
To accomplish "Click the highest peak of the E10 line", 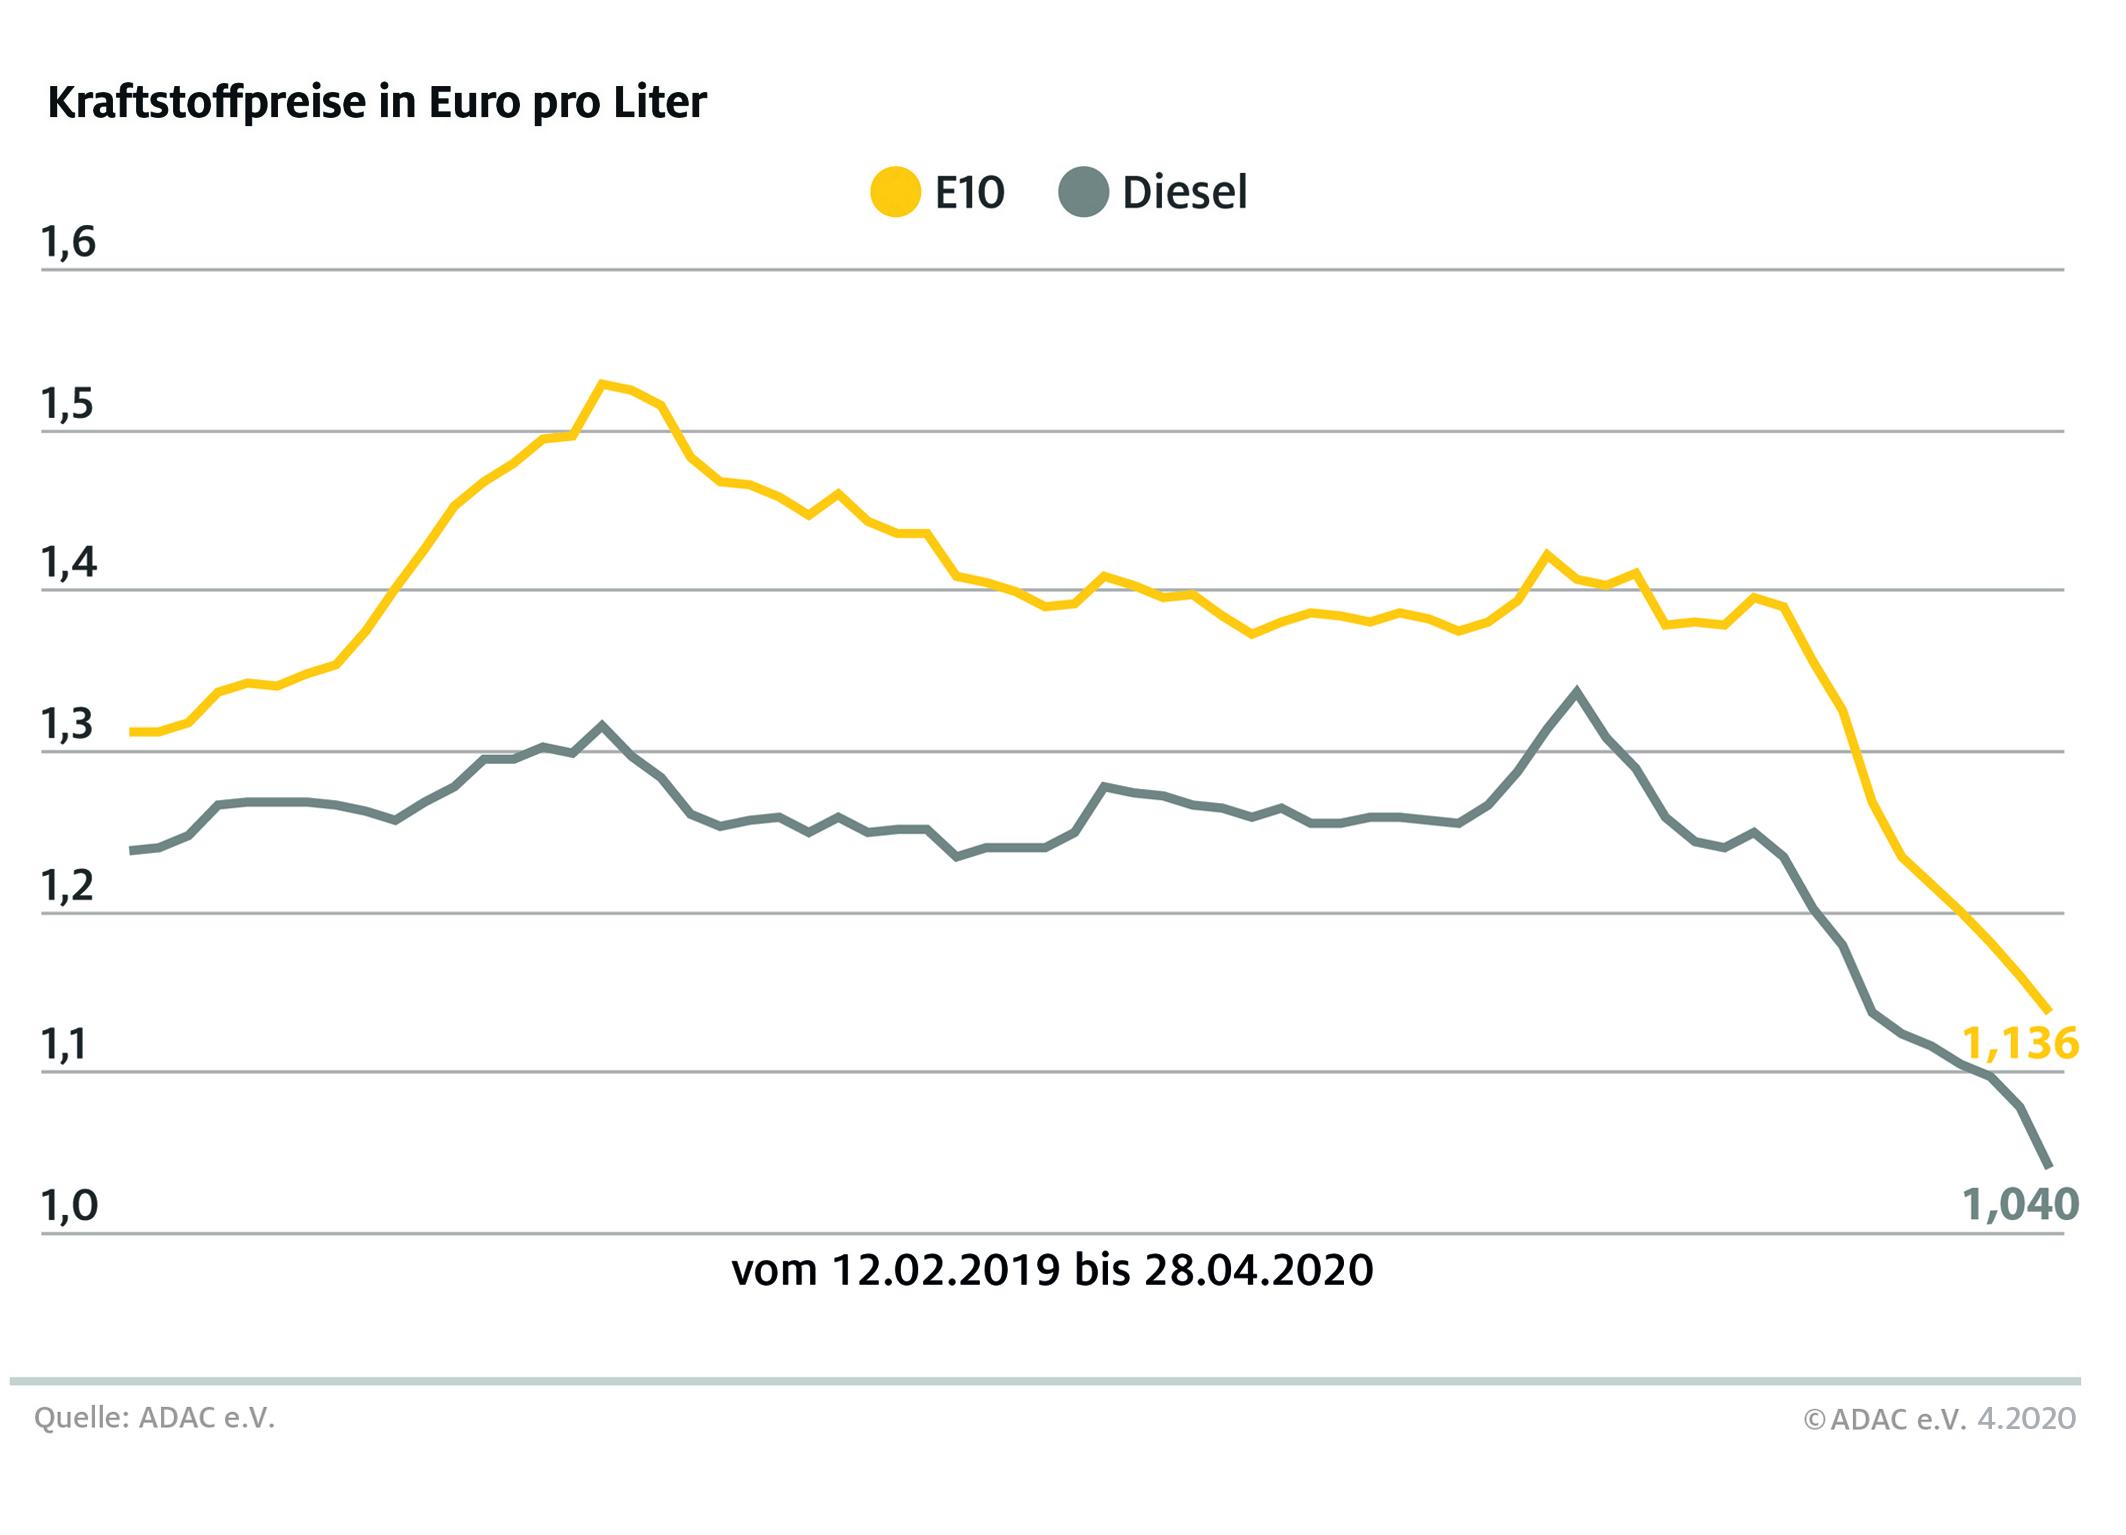I will 600,383.
